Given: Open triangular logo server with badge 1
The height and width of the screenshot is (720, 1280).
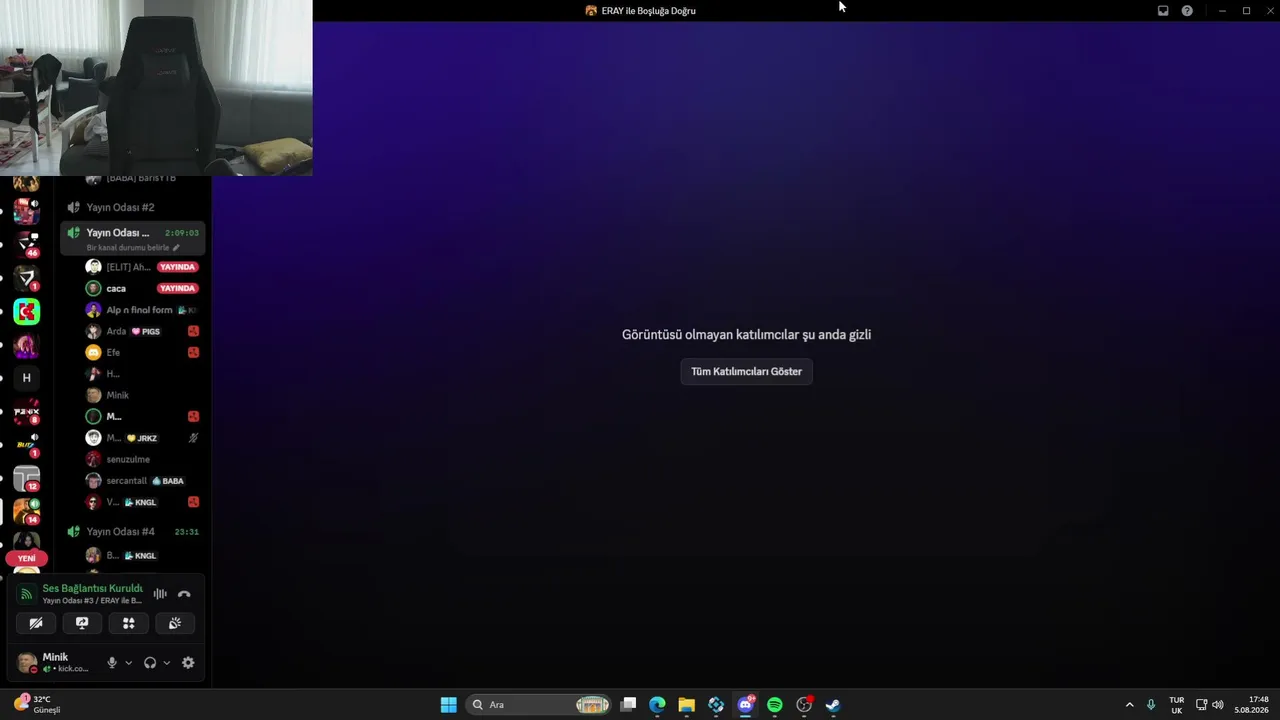Looking at the screenshot, I should point(27,278).
